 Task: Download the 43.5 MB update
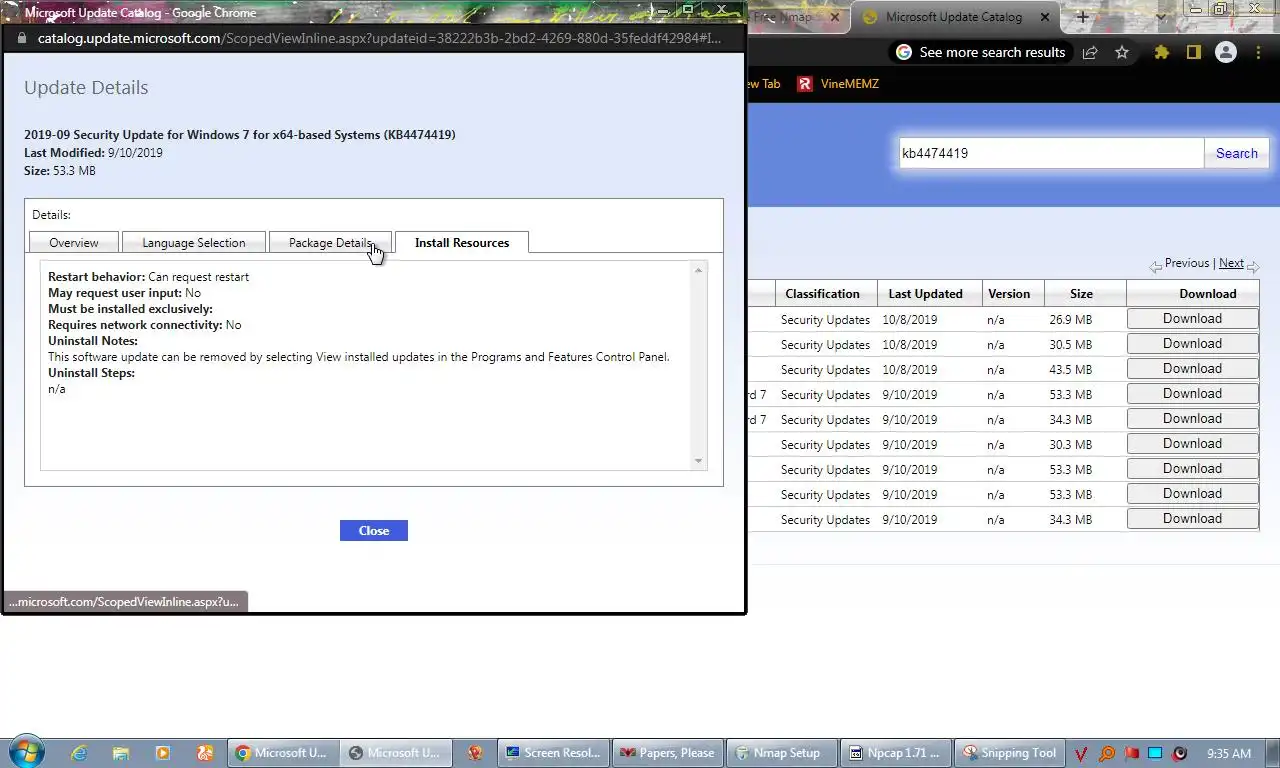pos(1192,368)
